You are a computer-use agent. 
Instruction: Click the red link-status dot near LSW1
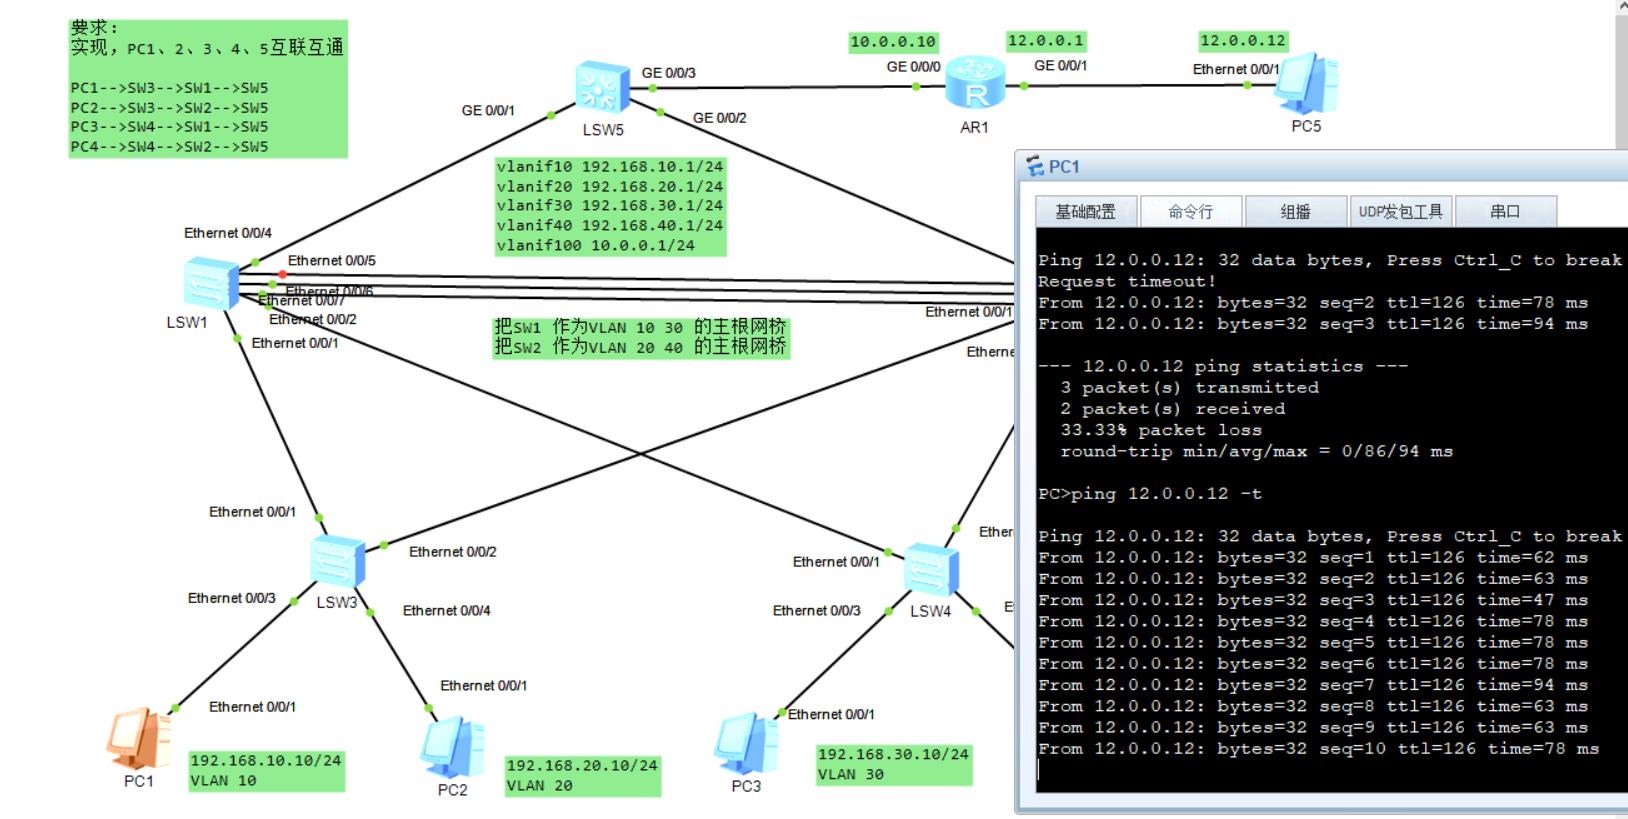(x=283, y=274)
